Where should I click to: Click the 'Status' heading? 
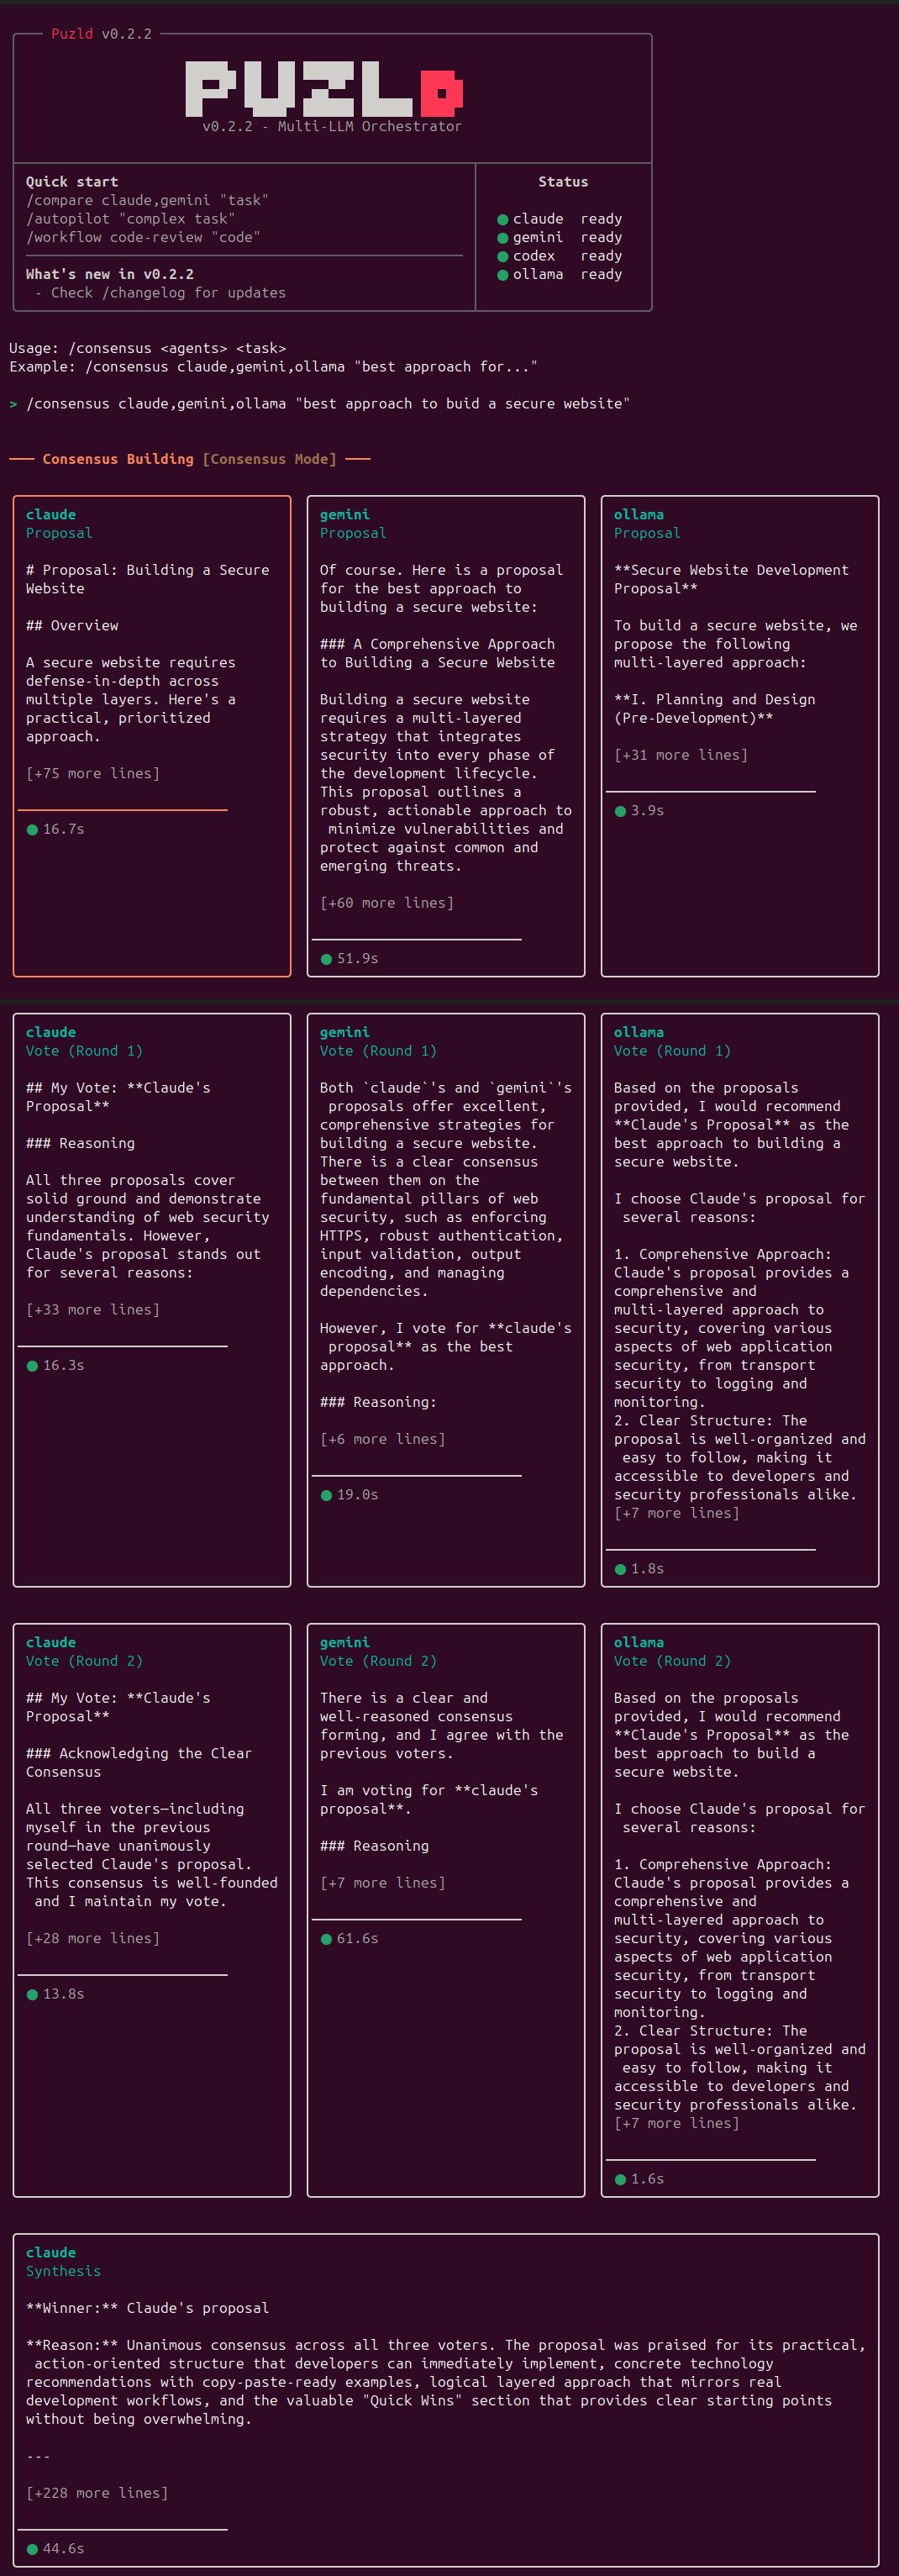click(x=563, y=181)
